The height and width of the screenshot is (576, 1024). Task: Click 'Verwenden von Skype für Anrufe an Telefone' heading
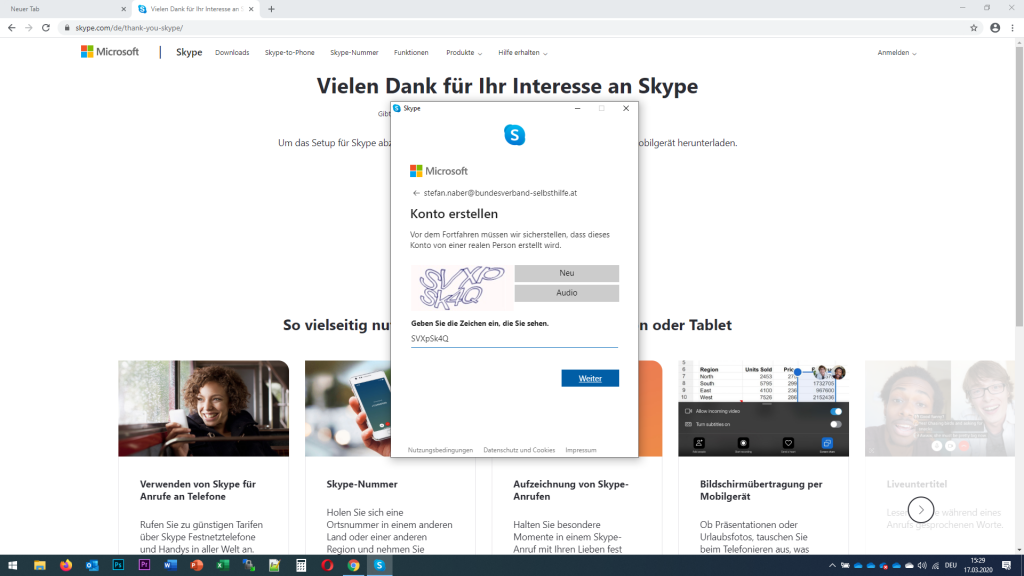pyautogui.click(x=198, y=490)
